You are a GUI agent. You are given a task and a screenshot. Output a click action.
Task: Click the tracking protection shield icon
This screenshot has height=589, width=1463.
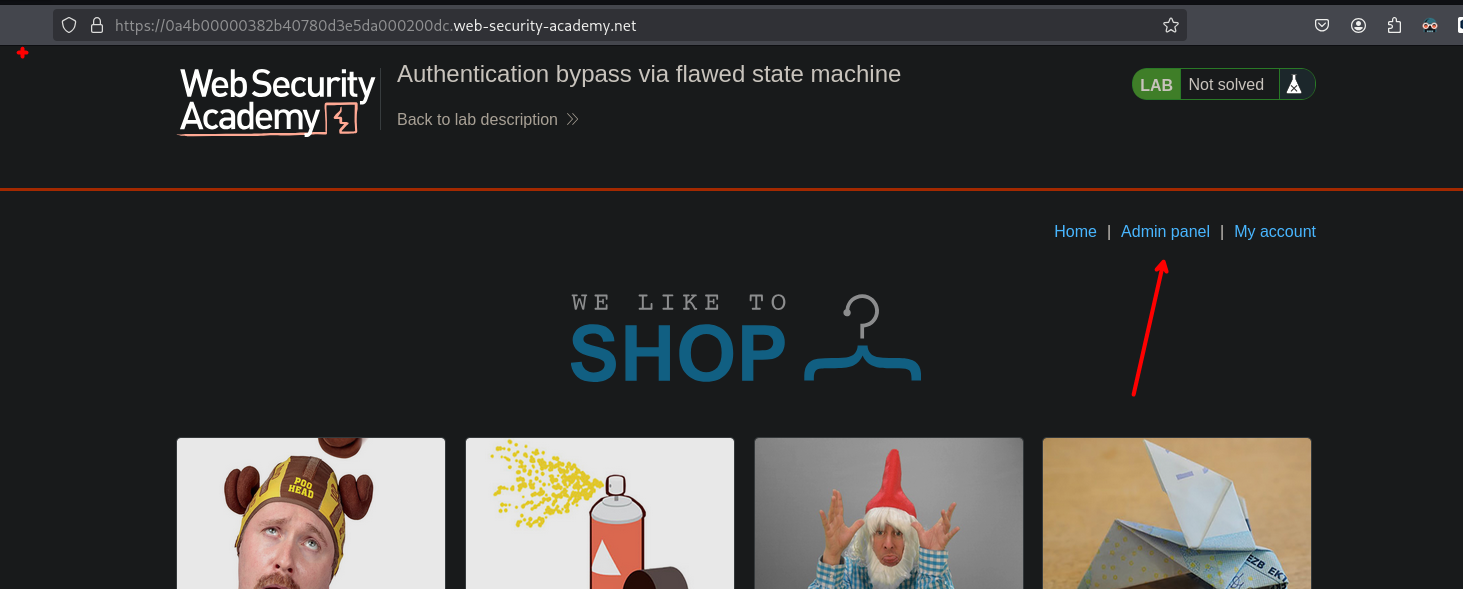click(69, 26)
